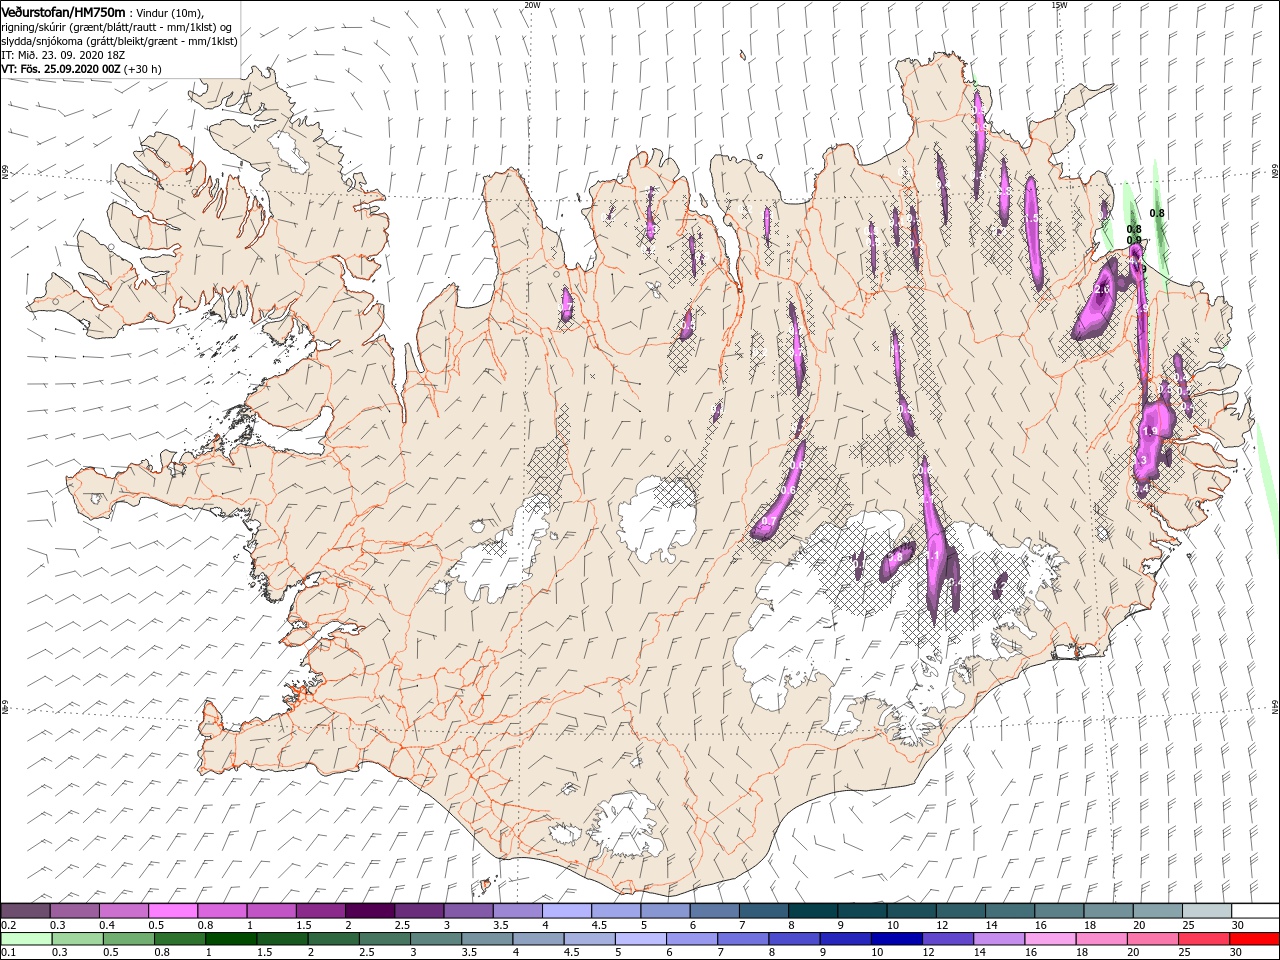Select the darkest purple 2 legend swatch
The width and height of the screenshot is (1280, 960).
[x=369, y=911]
